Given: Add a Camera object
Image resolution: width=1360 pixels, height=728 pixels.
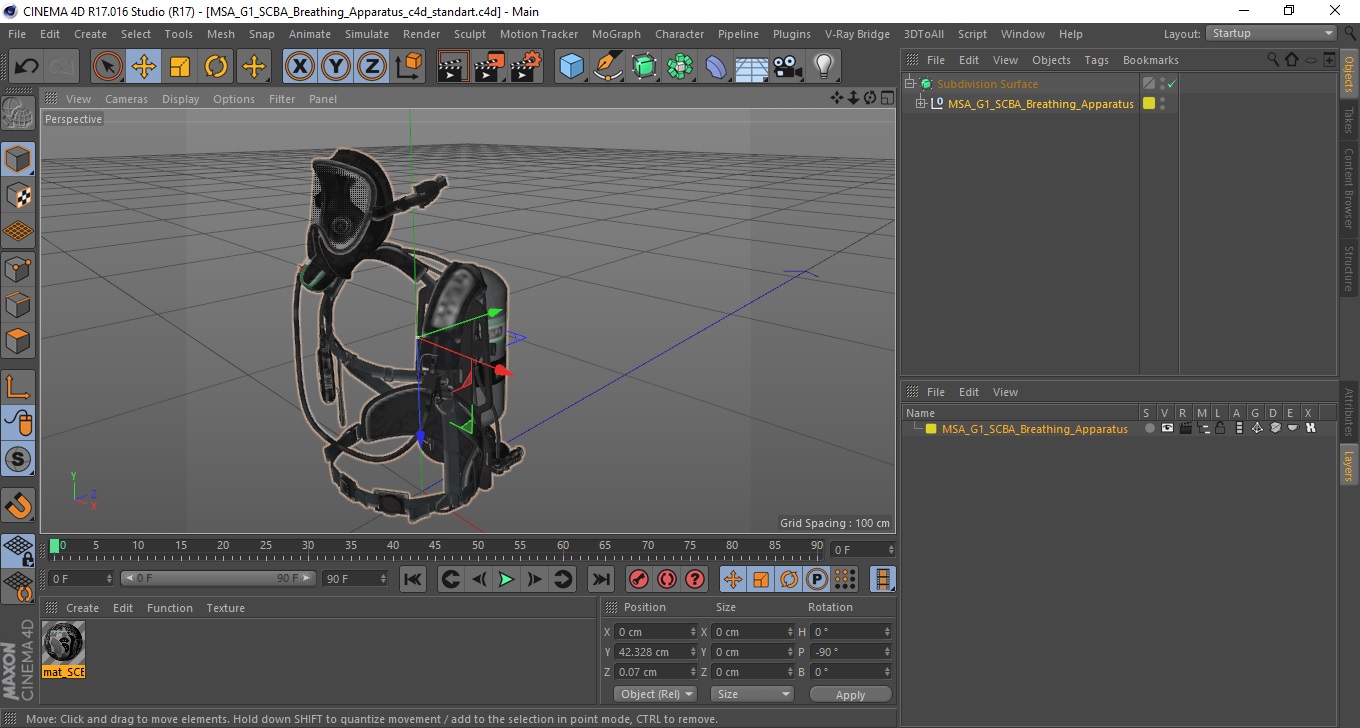Looking at the screenshot, I should pyautogui.click(x=787, y=67).
